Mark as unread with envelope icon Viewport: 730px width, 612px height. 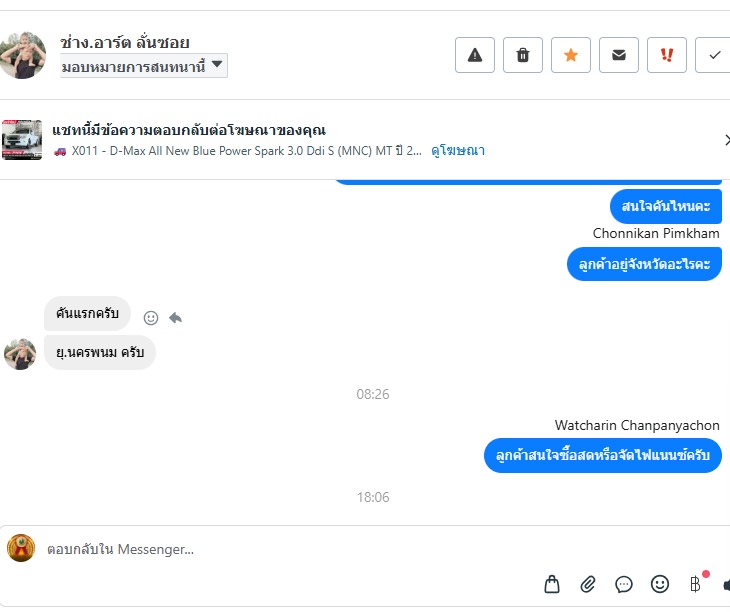[619, 55]
